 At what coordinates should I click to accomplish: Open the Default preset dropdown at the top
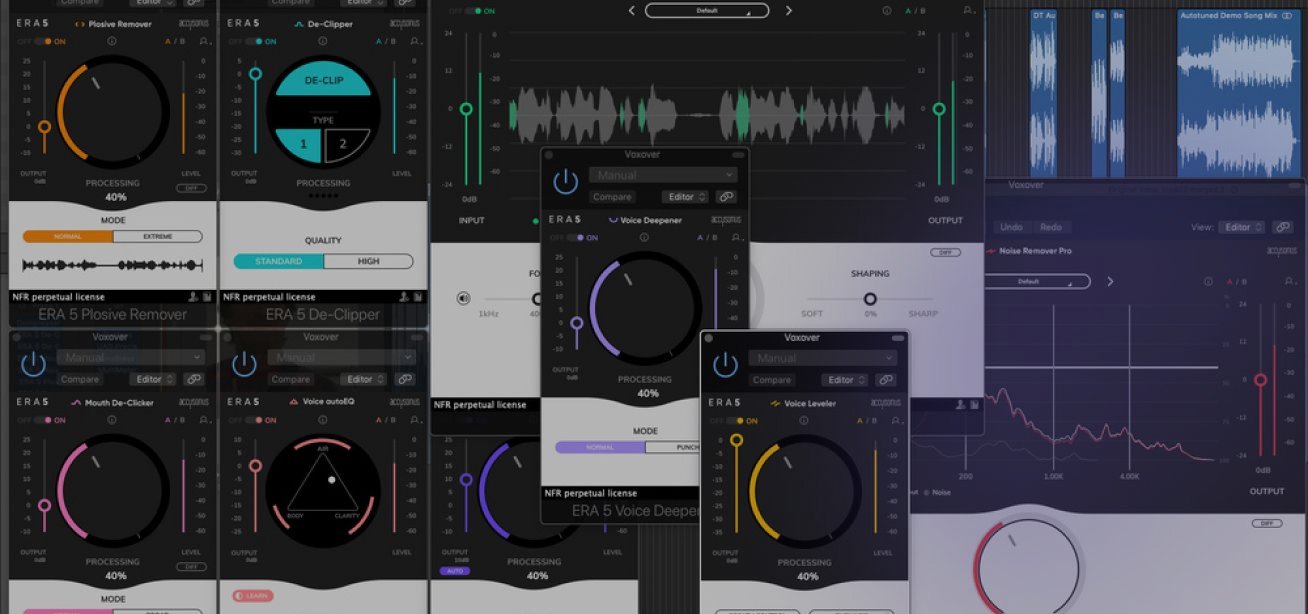click(x=706, y=9)
